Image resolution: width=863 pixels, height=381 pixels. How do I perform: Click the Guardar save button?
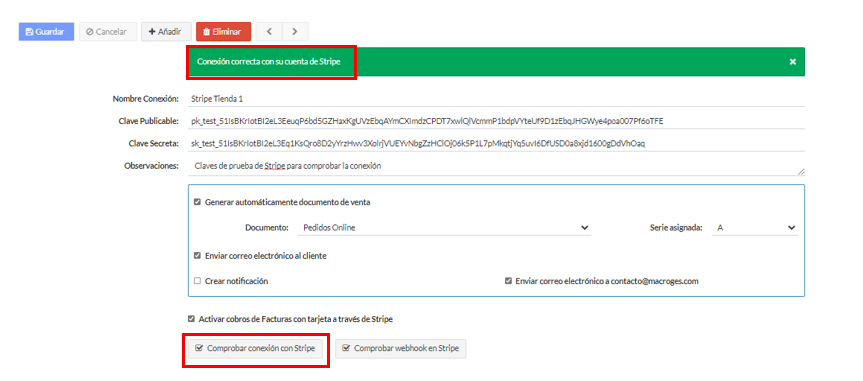(x=46, y=32)
